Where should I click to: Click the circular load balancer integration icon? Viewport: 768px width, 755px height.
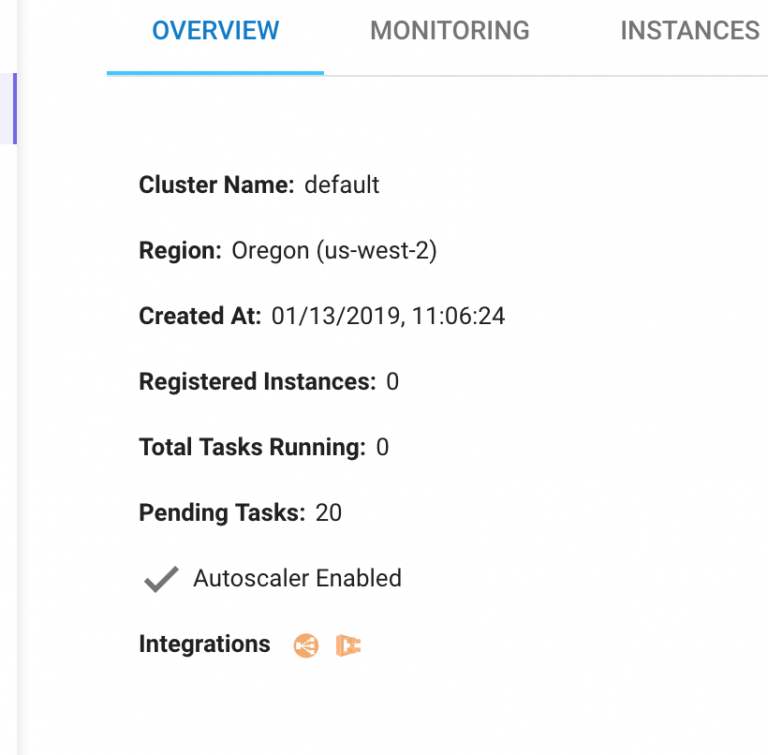tap(306, 646)
